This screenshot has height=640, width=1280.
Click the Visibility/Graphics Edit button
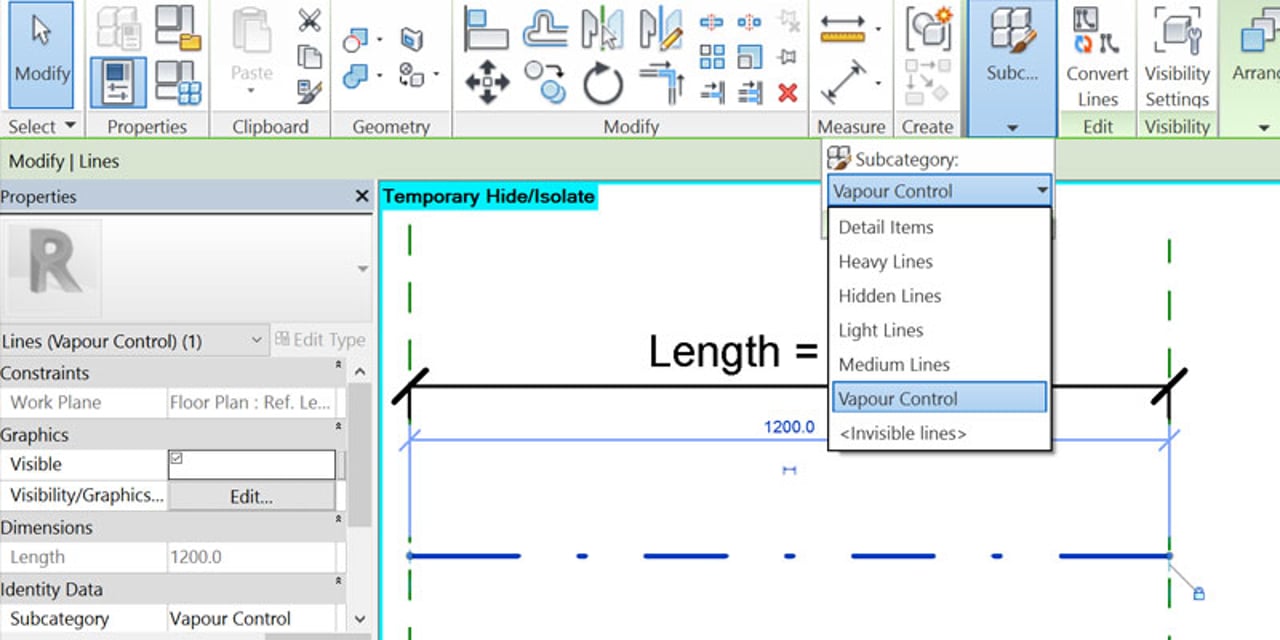tap(251, 496)
